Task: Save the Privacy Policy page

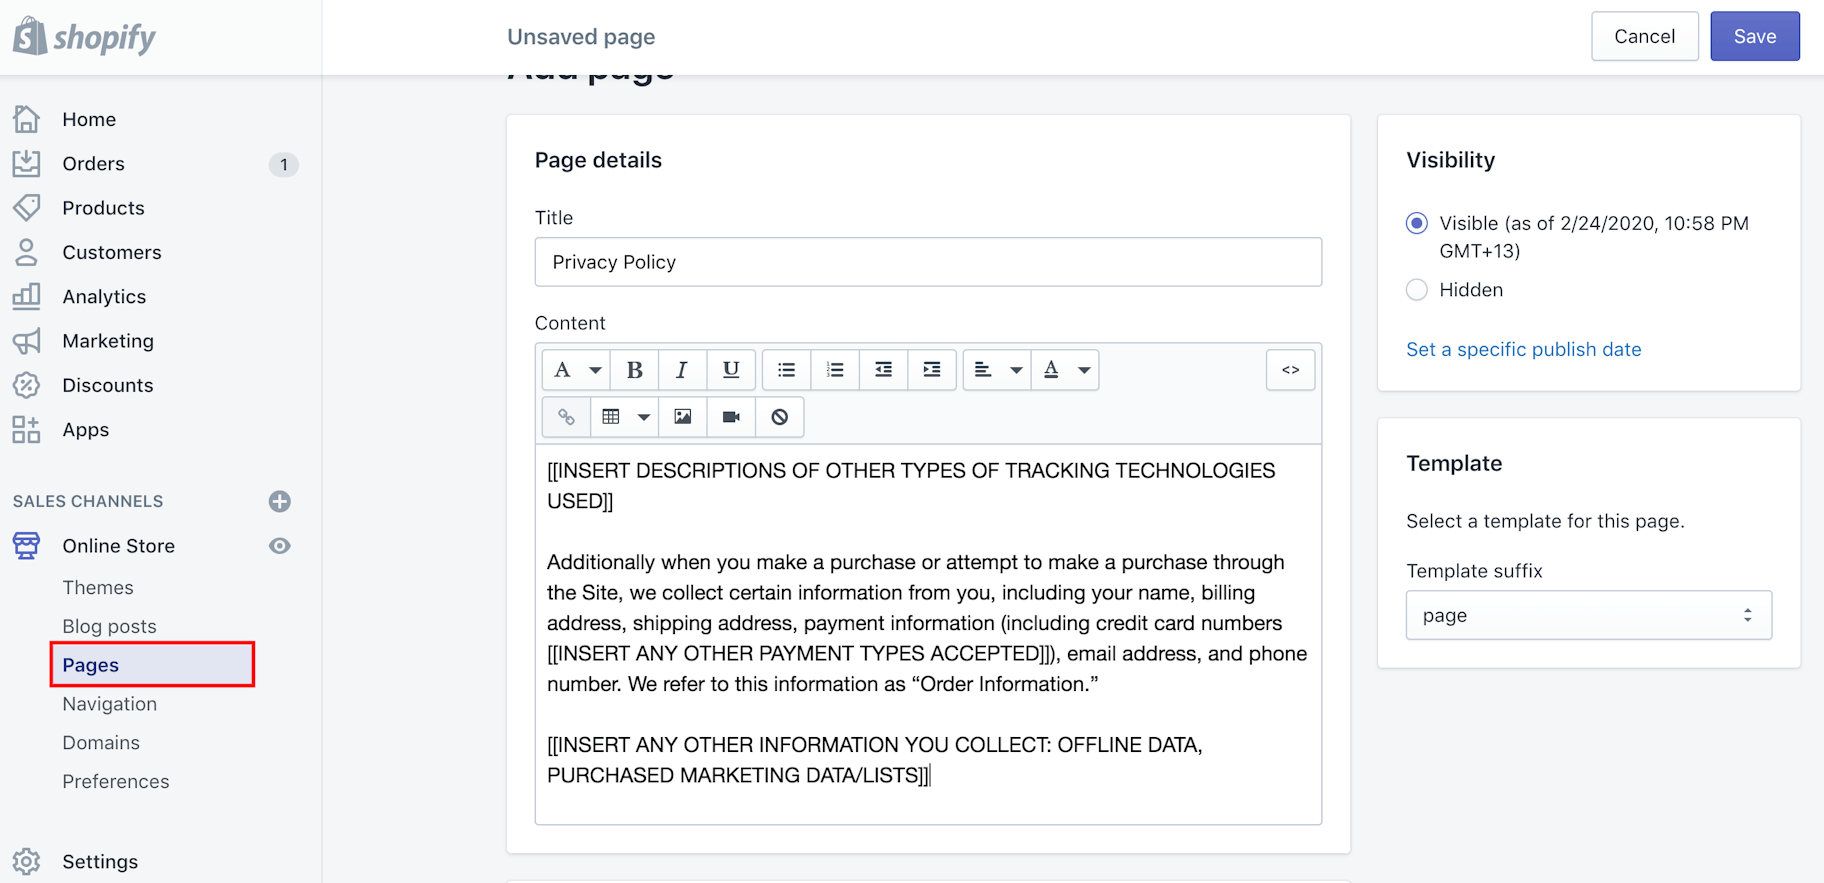Action: (1754, 36)
